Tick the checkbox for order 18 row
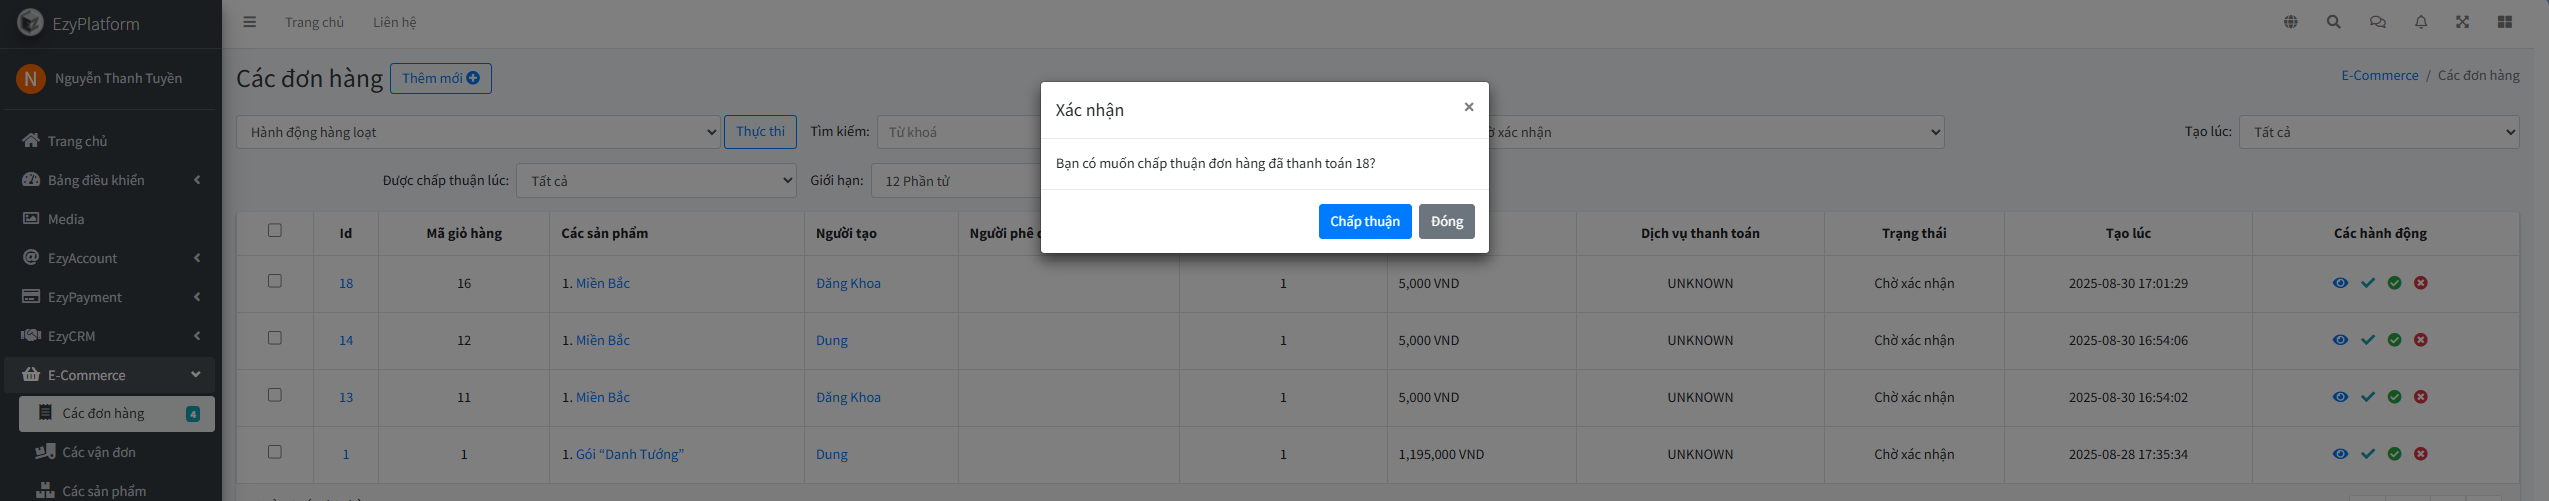The height and width of the screenshot is (501, 2549). pyautogui.click(x=275, y=281)
